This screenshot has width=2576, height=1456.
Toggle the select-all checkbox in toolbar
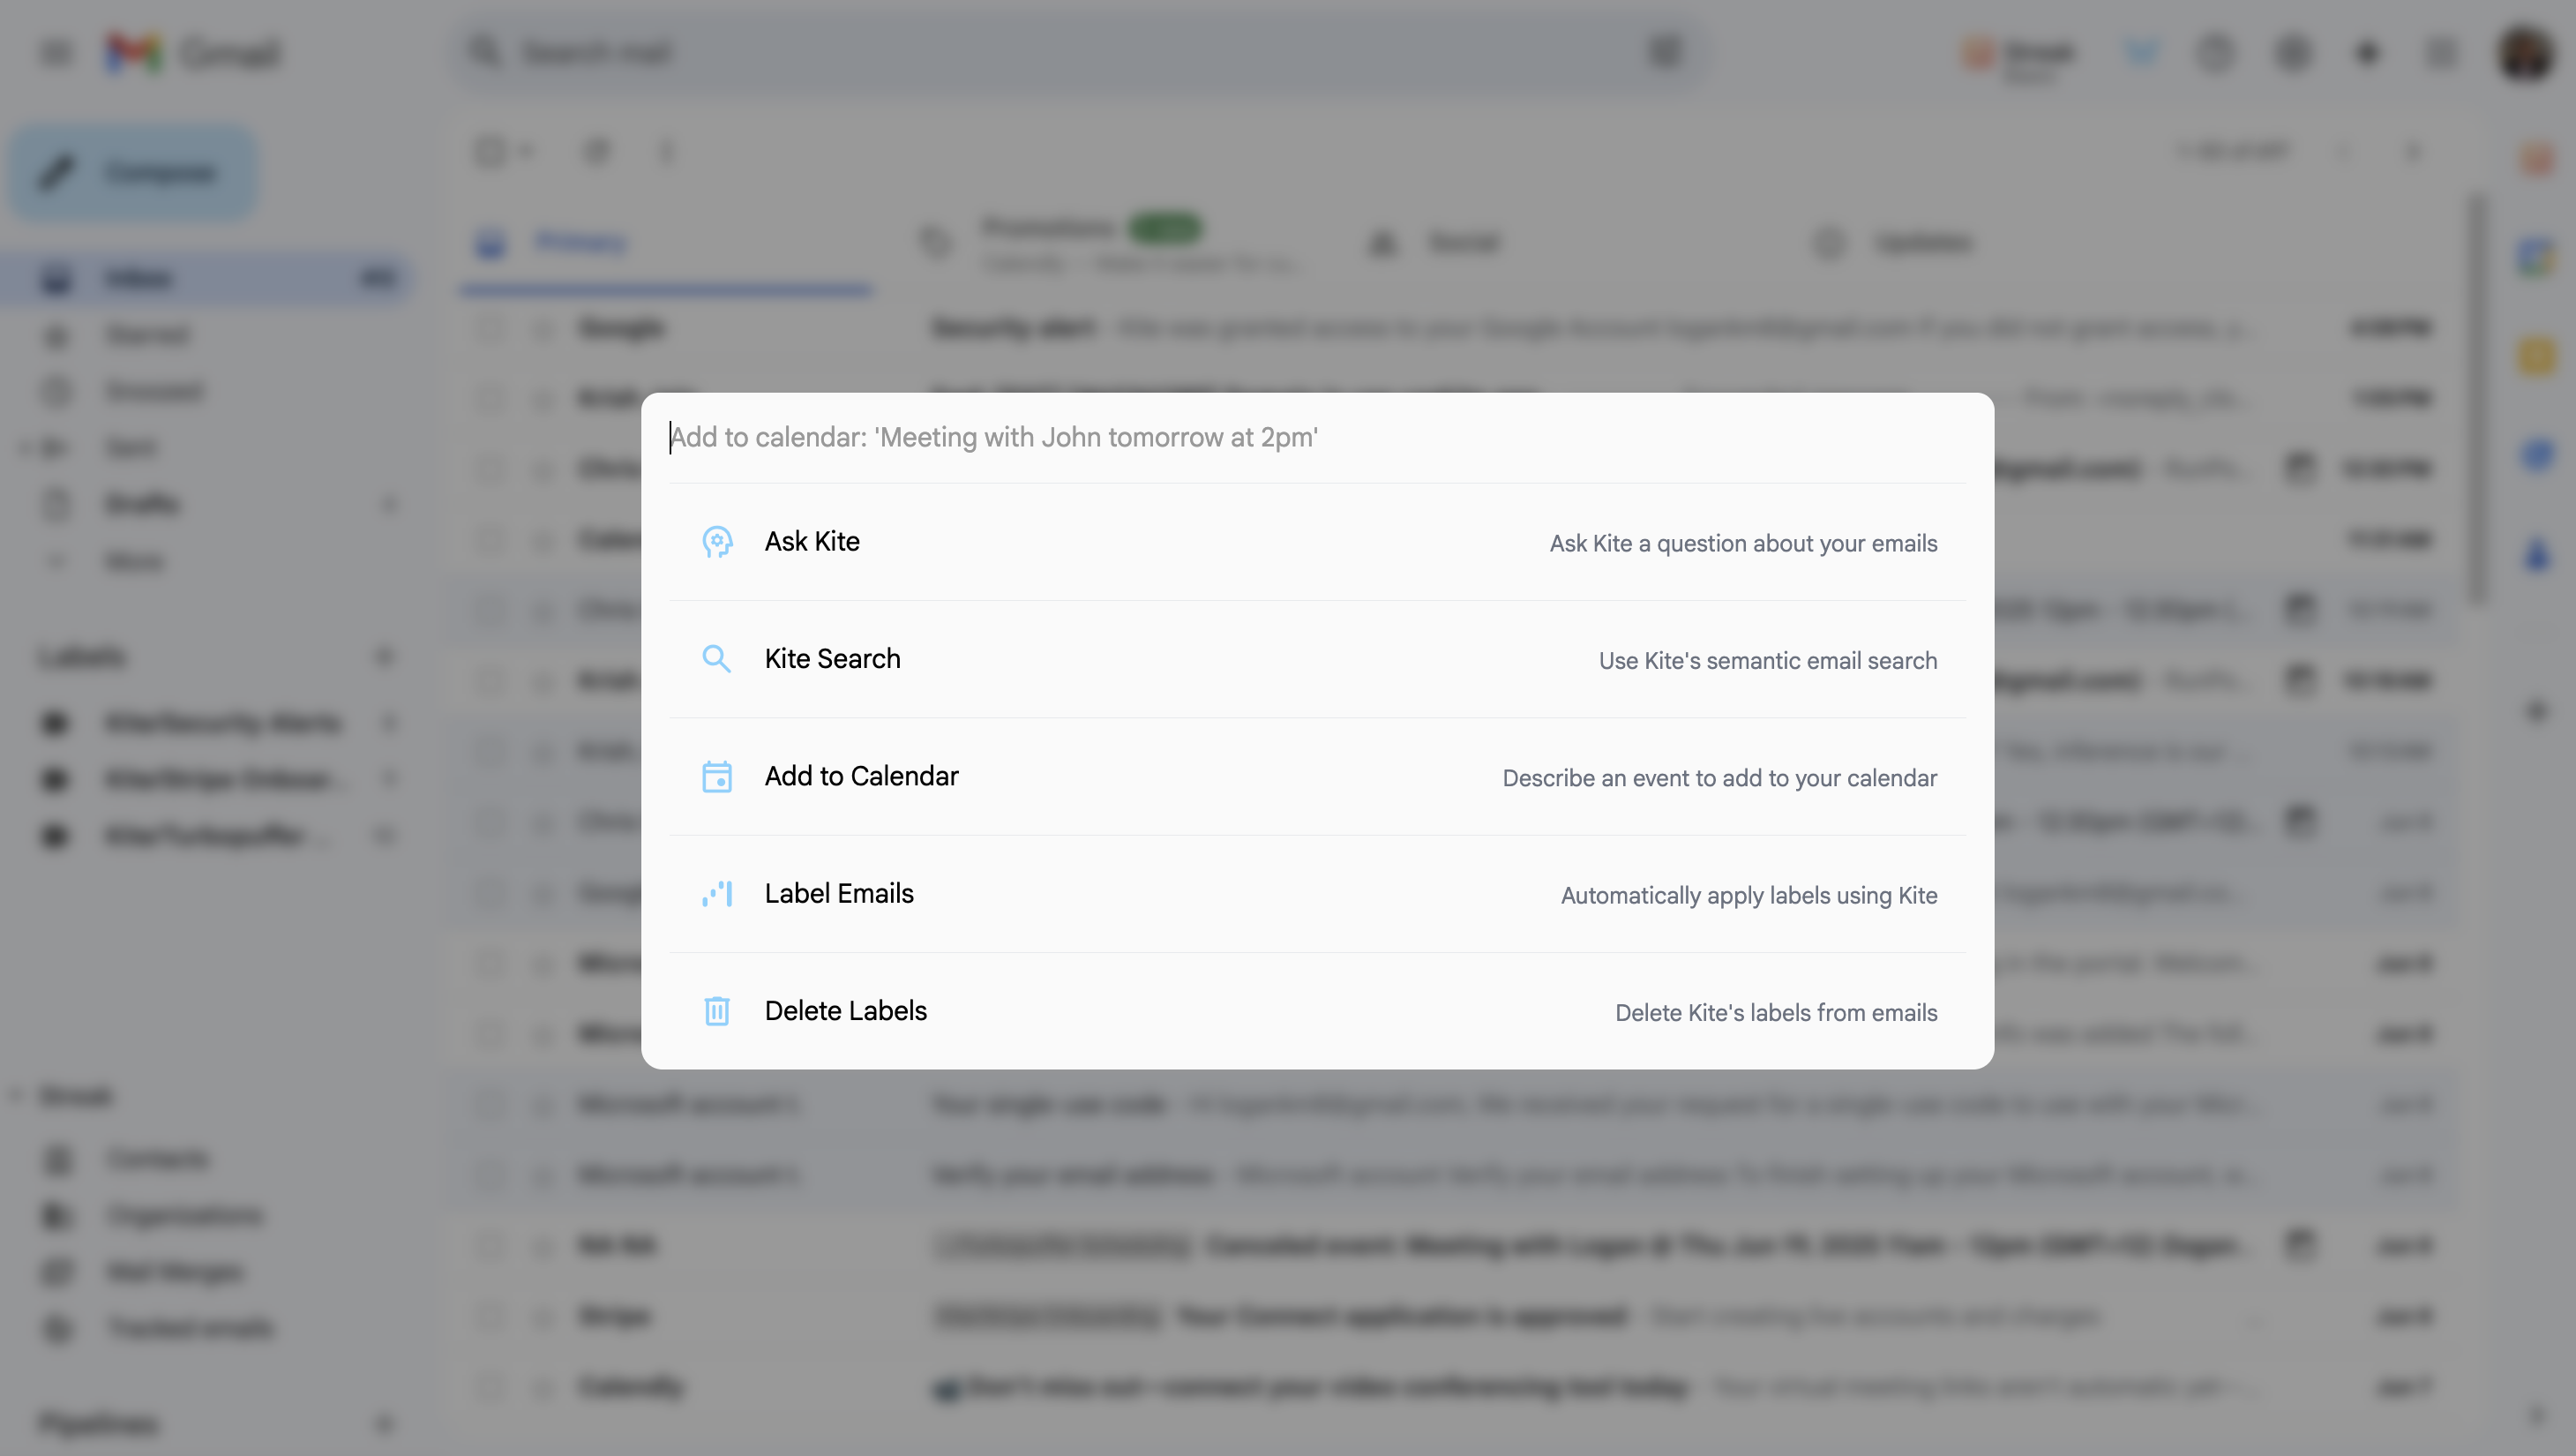[490, 152]
